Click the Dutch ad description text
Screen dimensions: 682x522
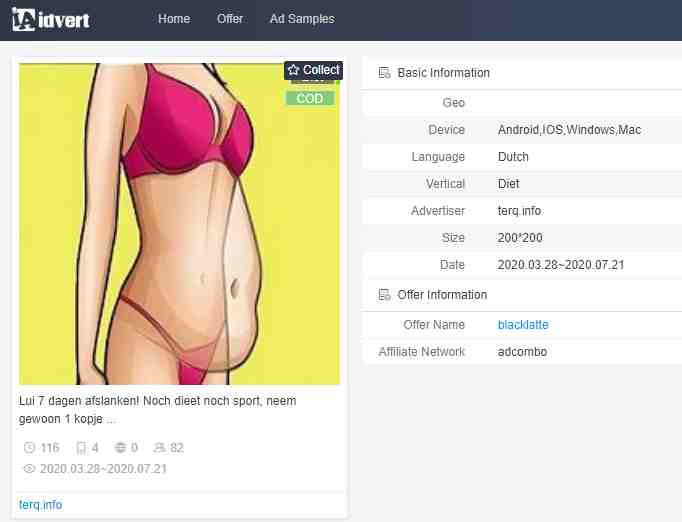coord(158,409)
